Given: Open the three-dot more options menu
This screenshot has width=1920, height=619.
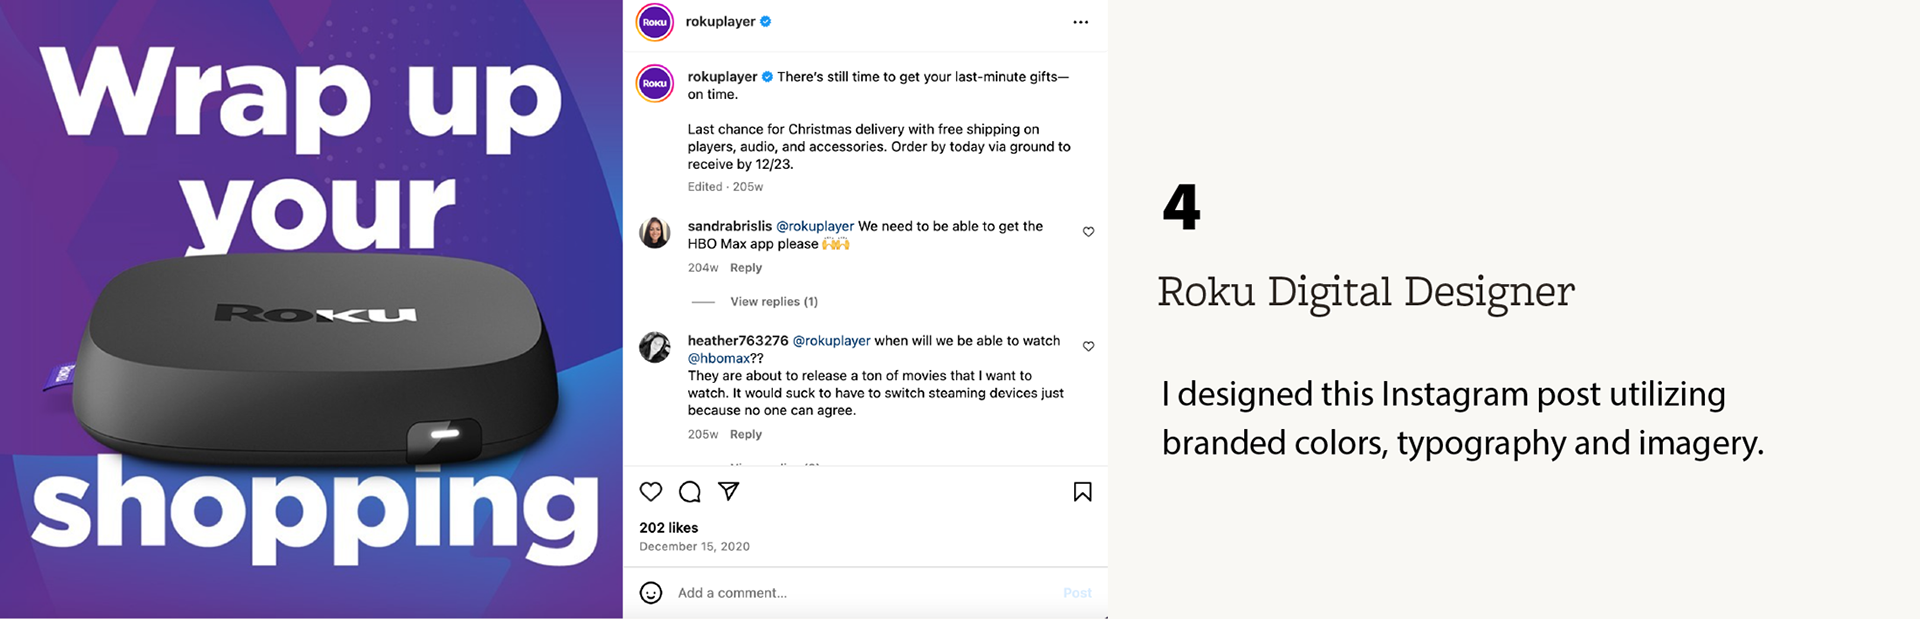Looking at the screenshot, I should click(x=1080, y=22).
